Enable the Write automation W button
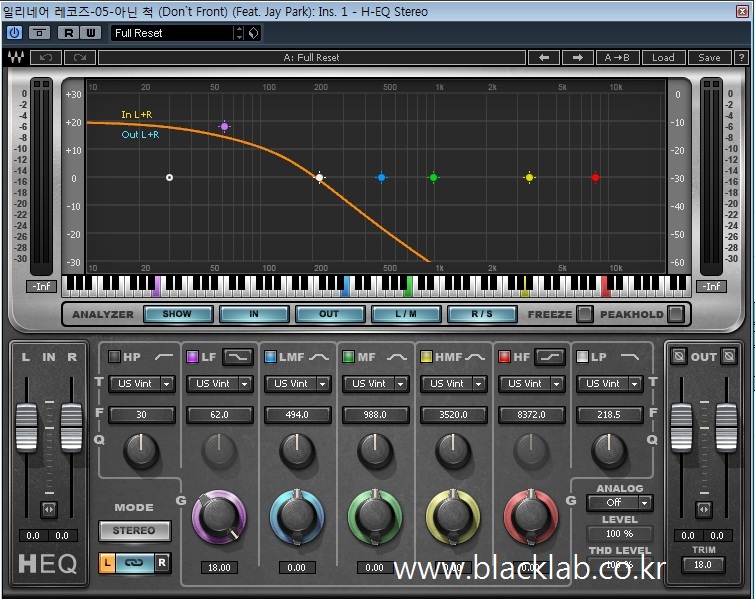Image resolution: width=756 pixels, height=599 pixels. 91,33
